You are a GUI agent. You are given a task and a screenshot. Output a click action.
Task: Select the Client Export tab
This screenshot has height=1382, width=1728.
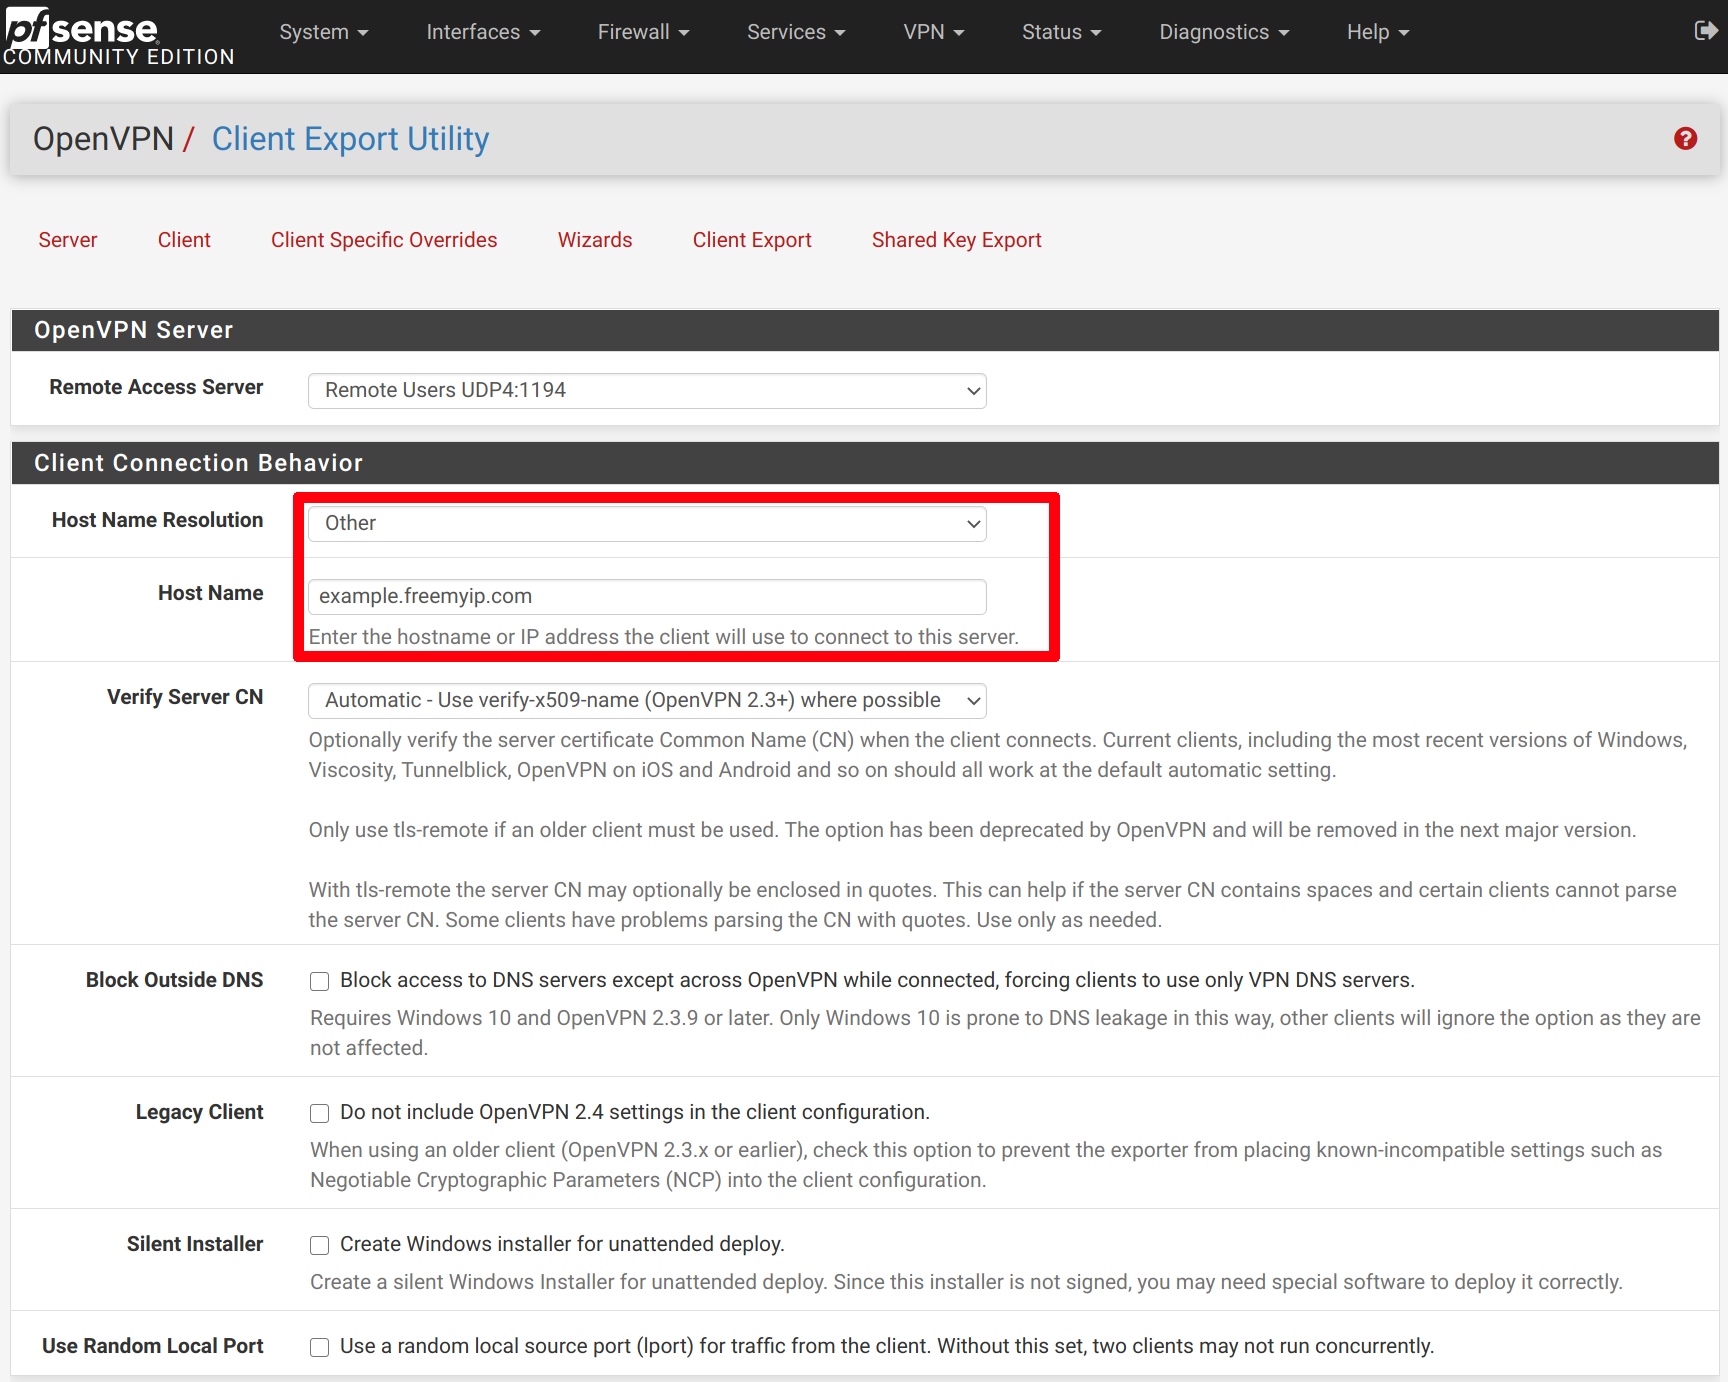point(752,240)
